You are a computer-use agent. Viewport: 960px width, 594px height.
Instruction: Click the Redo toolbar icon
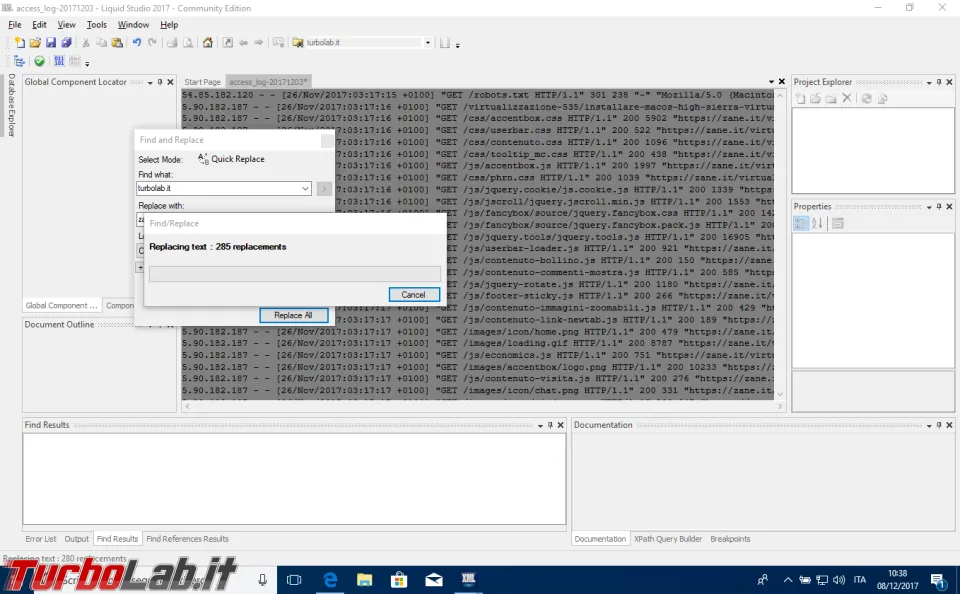click(152, 42)
